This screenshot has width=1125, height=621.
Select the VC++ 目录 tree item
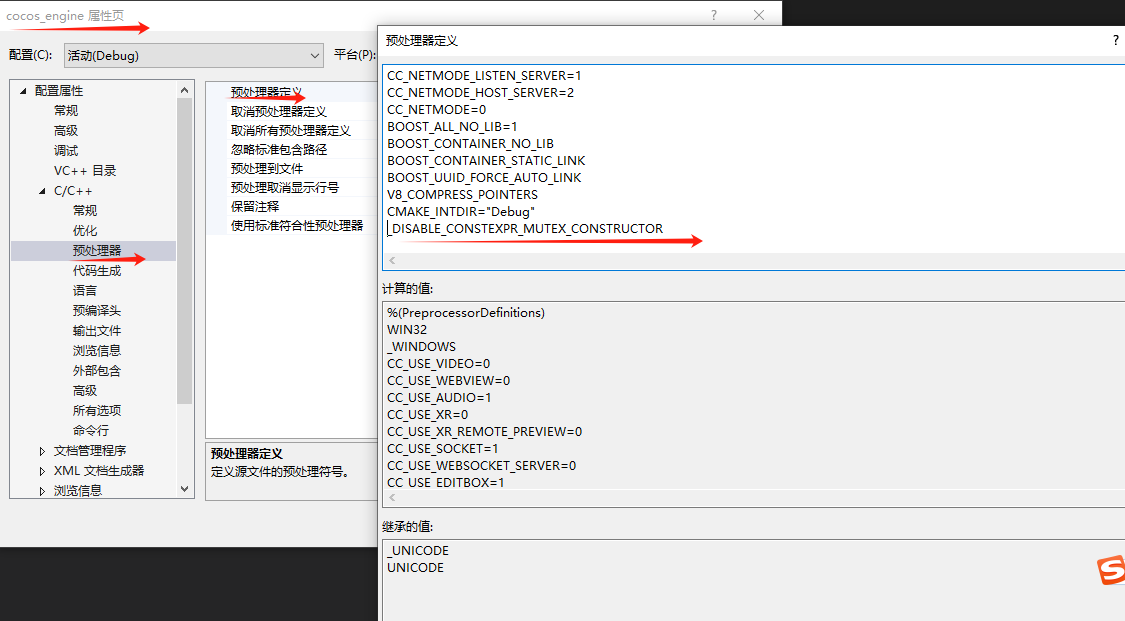coord(85,171)
